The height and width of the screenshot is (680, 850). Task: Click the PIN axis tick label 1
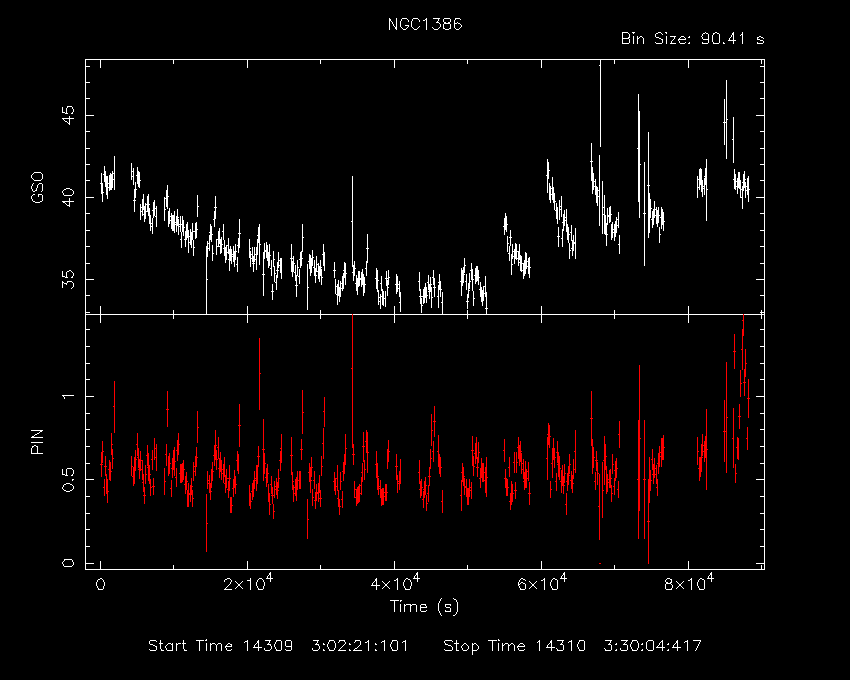68,396
